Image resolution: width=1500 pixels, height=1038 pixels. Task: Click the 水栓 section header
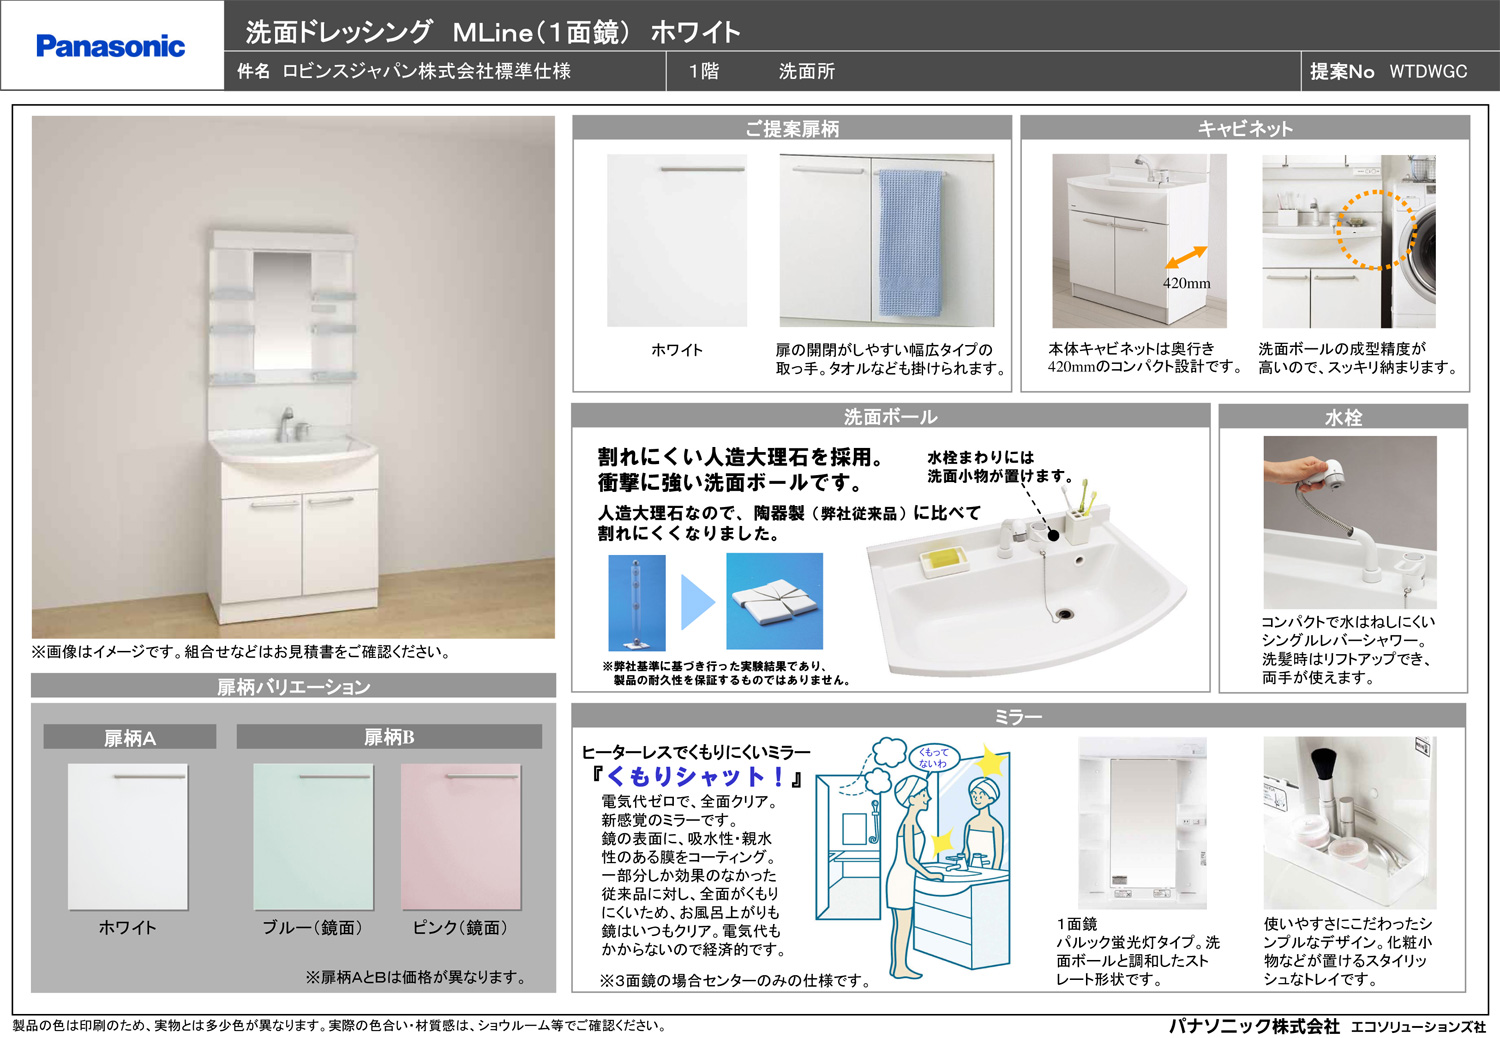tap(1343, 417)
